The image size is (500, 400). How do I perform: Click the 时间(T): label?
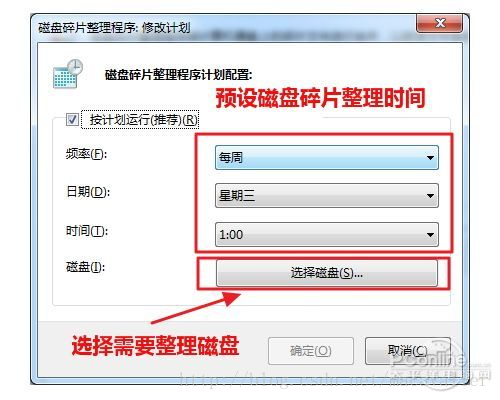pos(86,231)
